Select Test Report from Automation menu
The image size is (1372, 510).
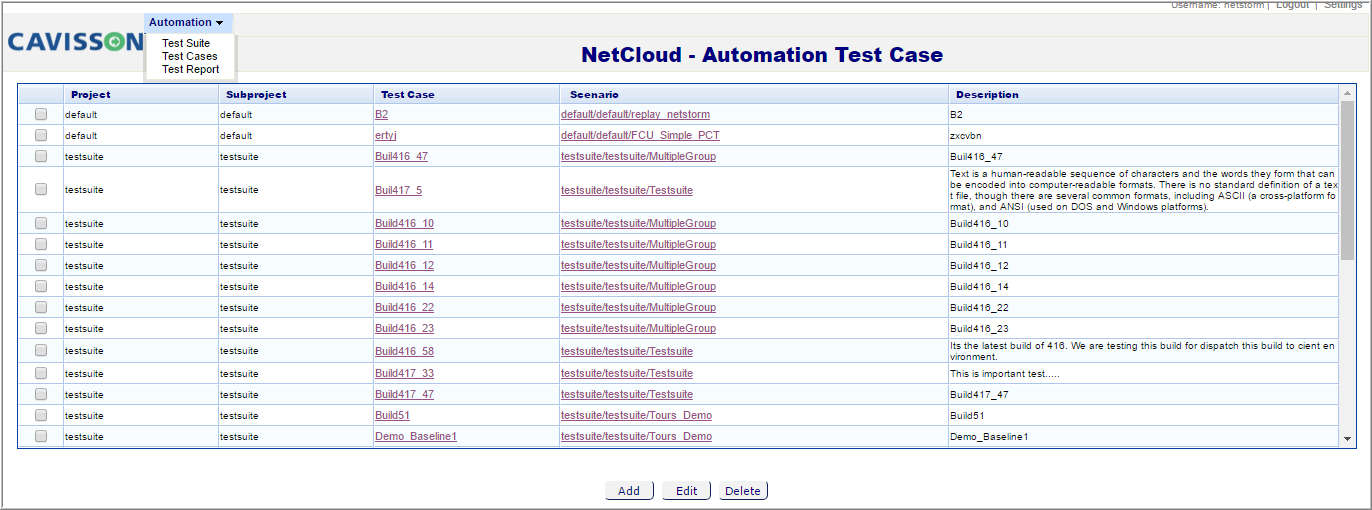pyautogui.click(x=191, y=69)
